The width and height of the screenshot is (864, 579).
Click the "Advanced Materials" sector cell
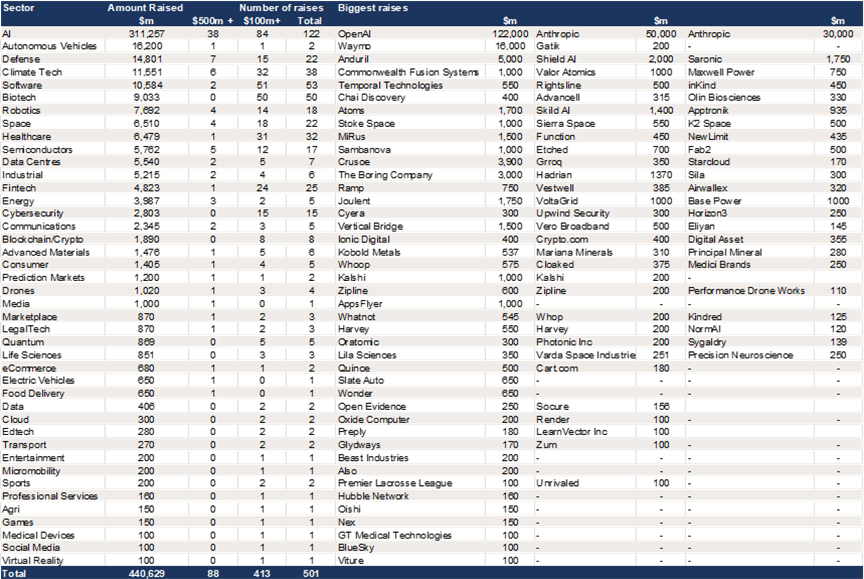pyautogui.click(x=46, y=252)
